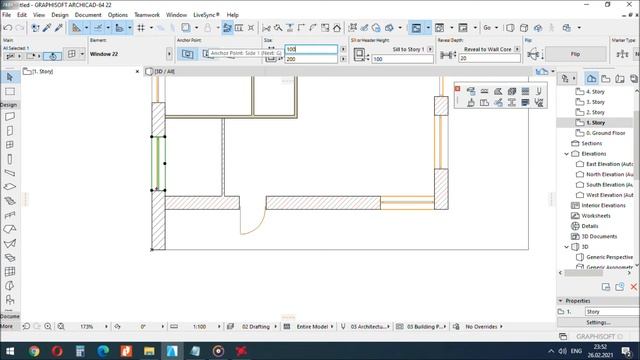Select the Arrow tool in toolbox
The image size is (640, 360).
(10, 77)
